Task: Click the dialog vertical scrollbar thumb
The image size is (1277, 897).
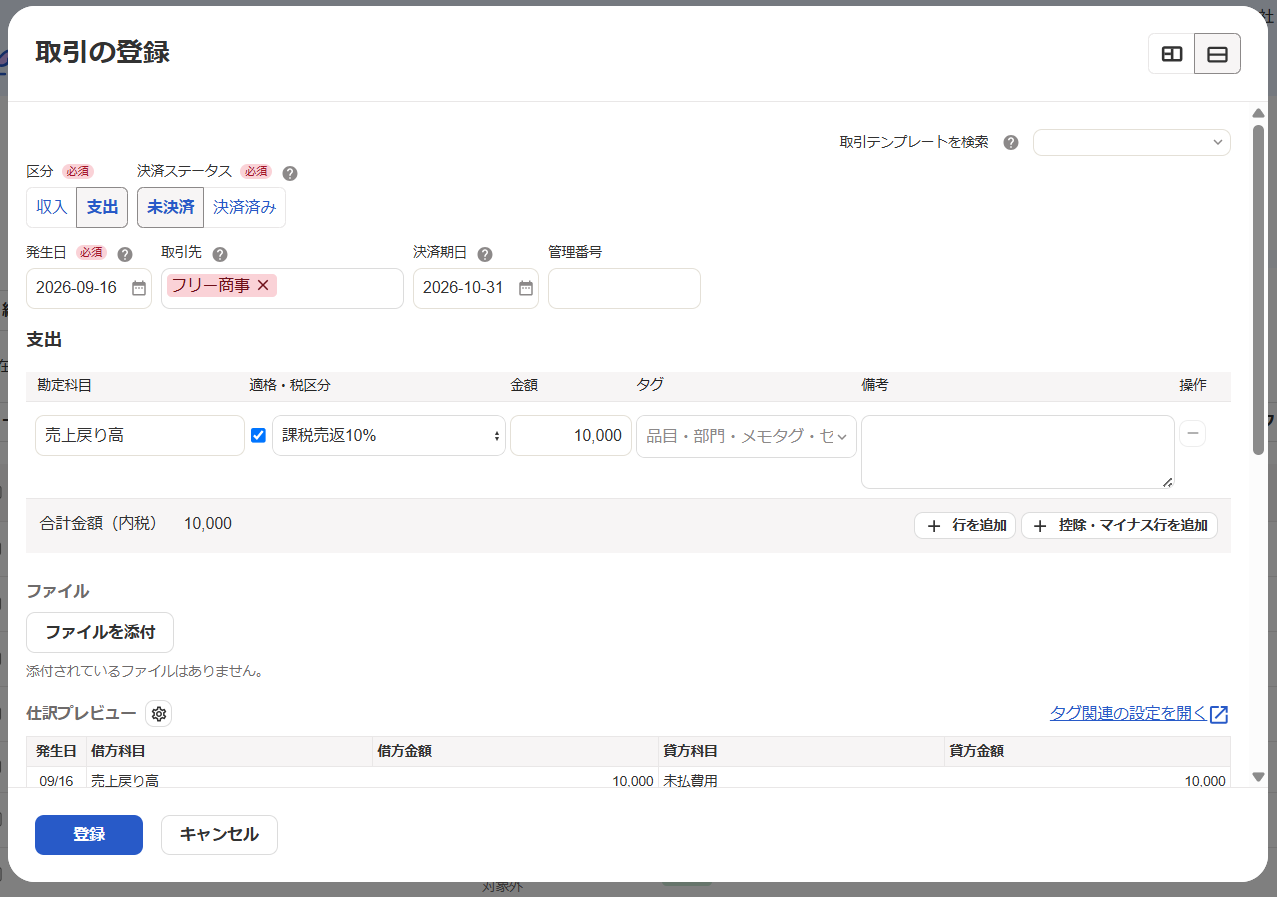Action: pos(1258,290)
